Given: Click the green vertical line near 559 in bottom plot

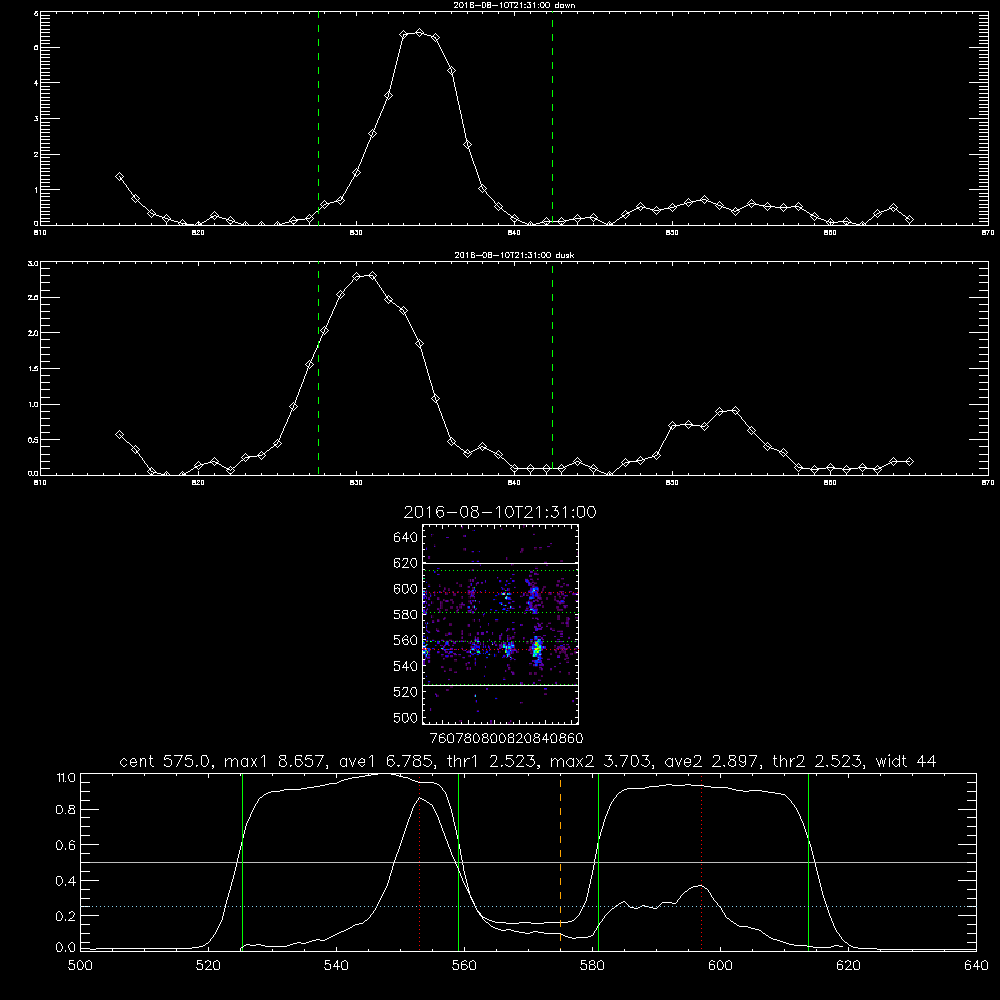Looking at the screenshot, I should (x=459, y=862).
